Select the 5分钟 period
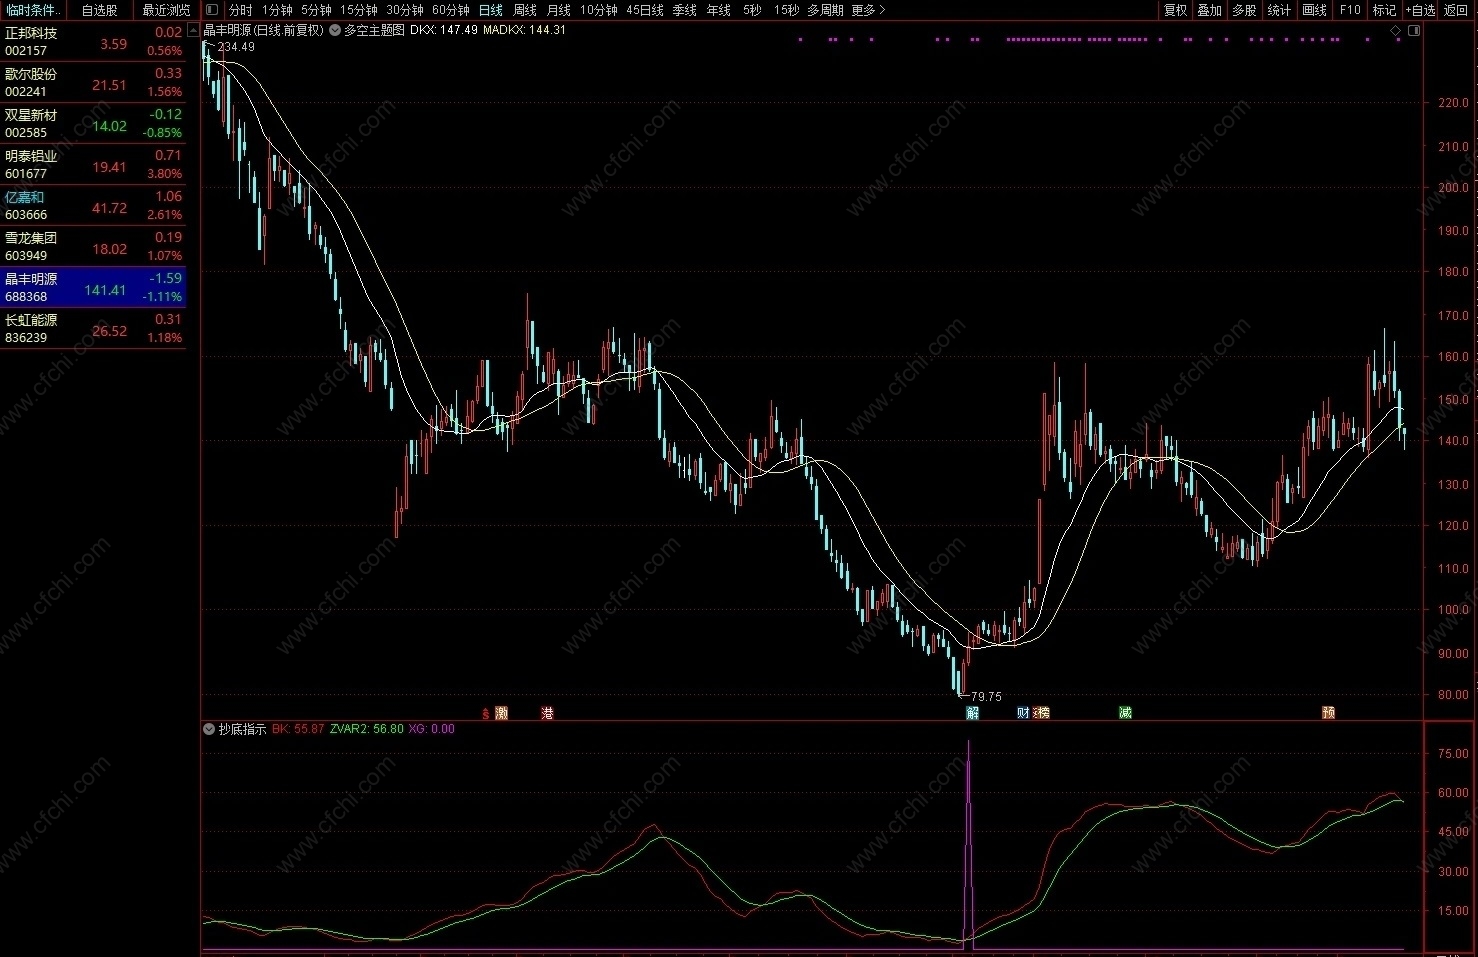Image resolution: width=1478 pixels, height=957 pixels. pos(316,10)
